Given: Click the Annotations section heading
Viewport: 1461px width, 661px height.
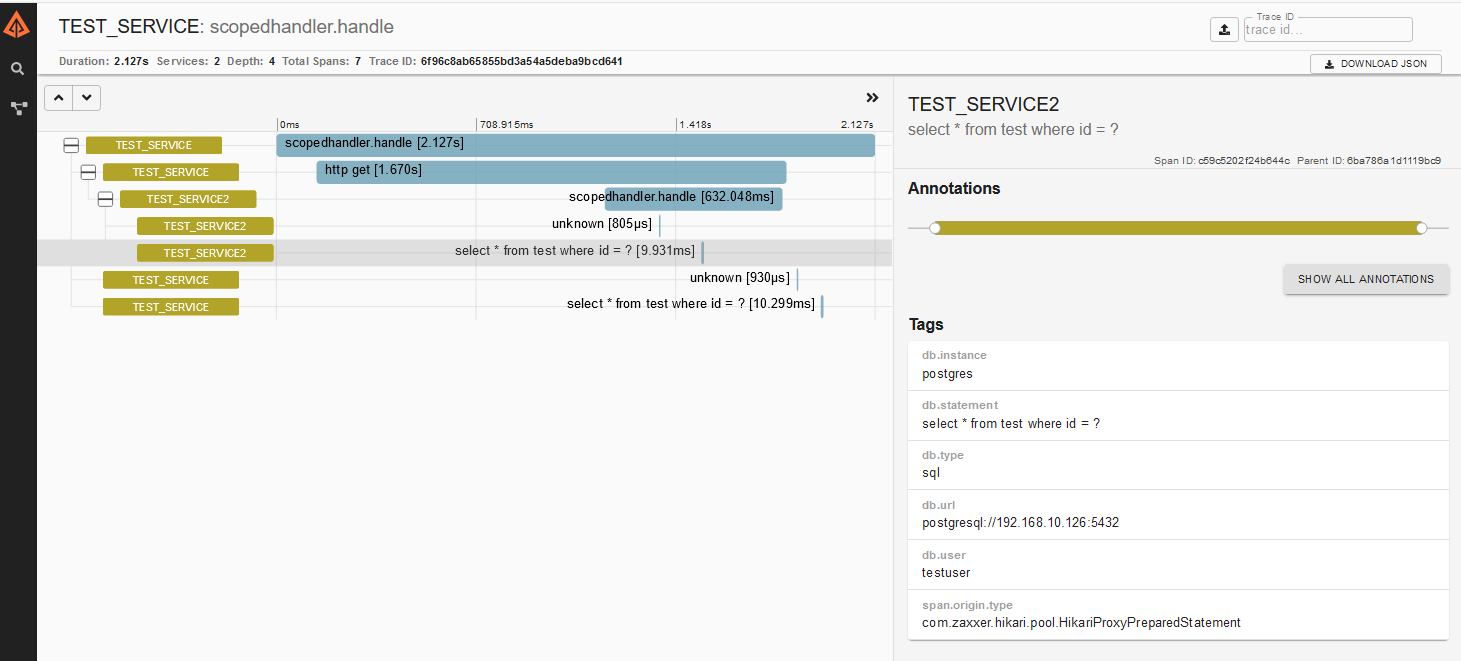Looking at the screenshot, I should click(954, 188).
